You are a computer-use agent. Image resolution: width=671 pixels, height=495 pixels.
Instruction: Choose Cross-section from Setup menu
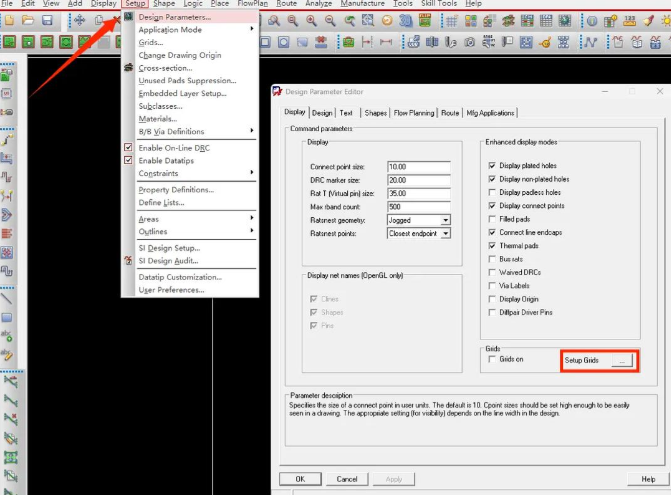coord(166,68)
